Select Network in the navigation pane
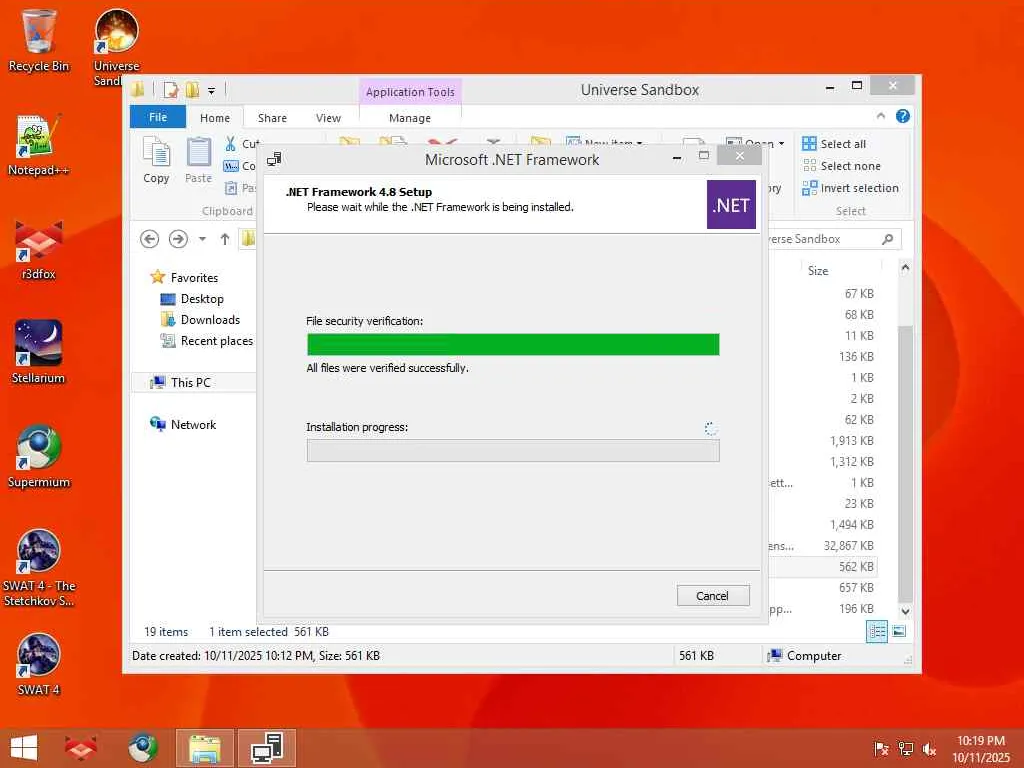Viewport: 1024px width, 768px height. click(183, 424)
